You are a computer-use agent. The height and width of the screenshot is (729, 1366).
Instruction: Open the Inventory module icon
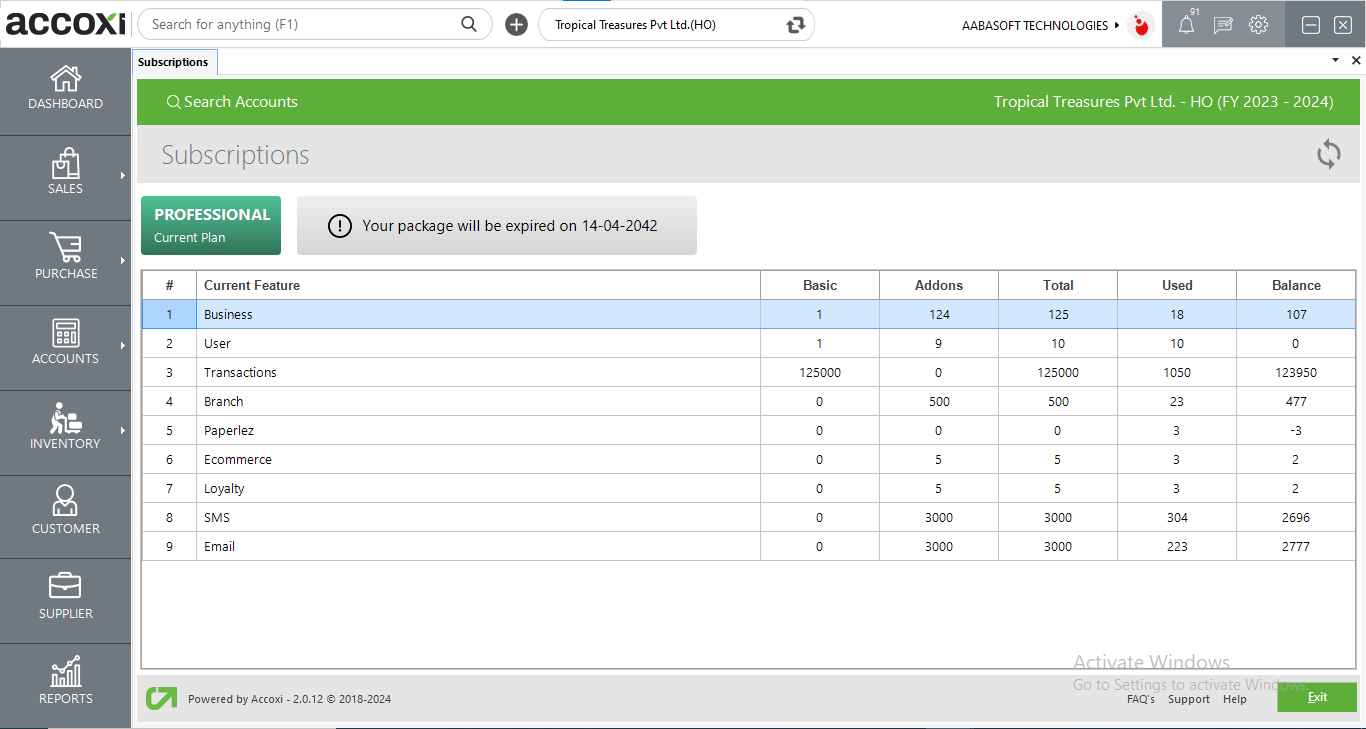coord(66,418)
